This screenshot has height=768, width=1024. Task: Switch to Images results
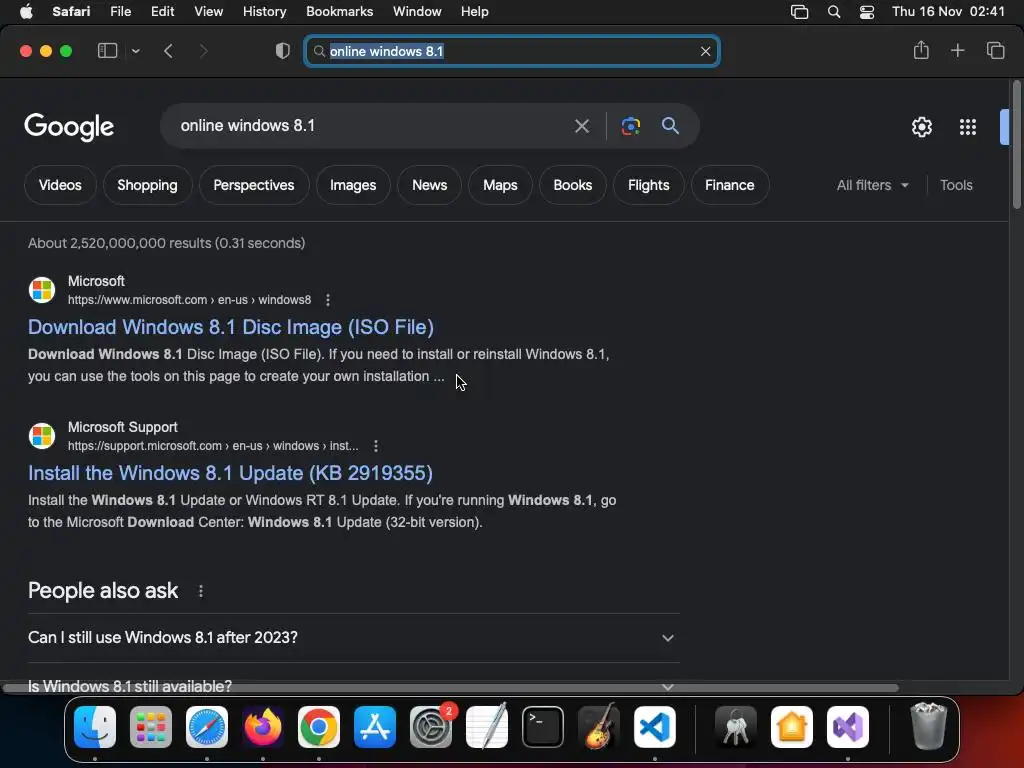point(353,185)
